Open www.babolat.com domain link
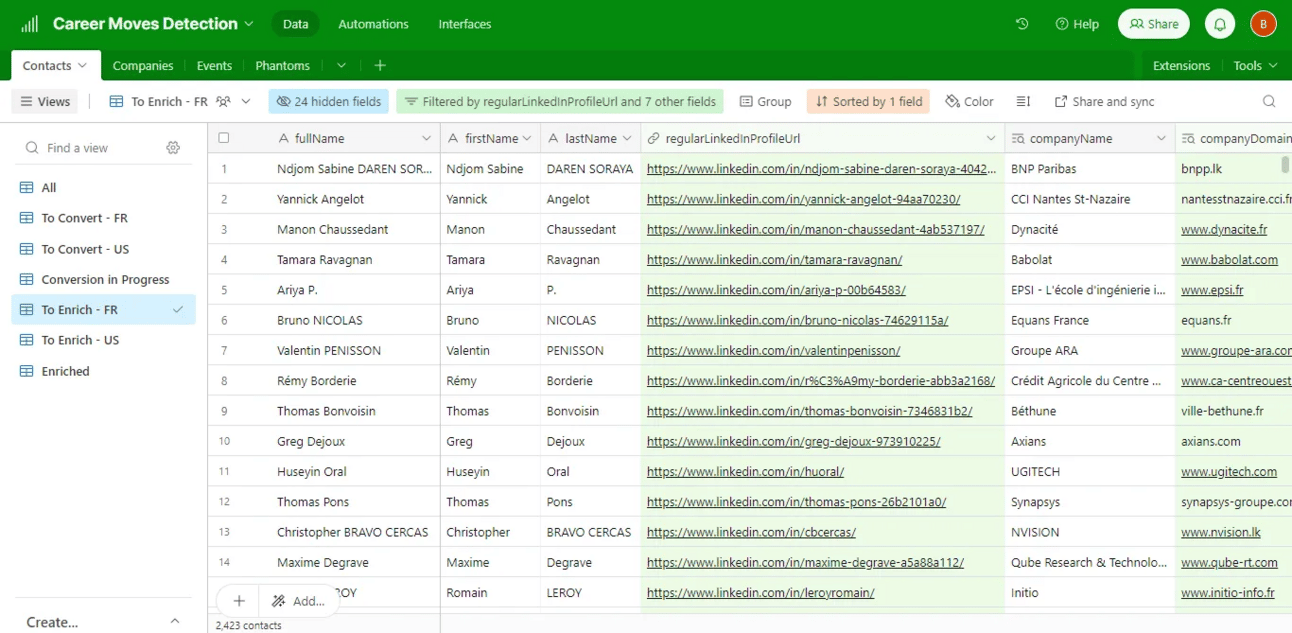This screenshot has width=1292, height=633. tap(1229, 260)
